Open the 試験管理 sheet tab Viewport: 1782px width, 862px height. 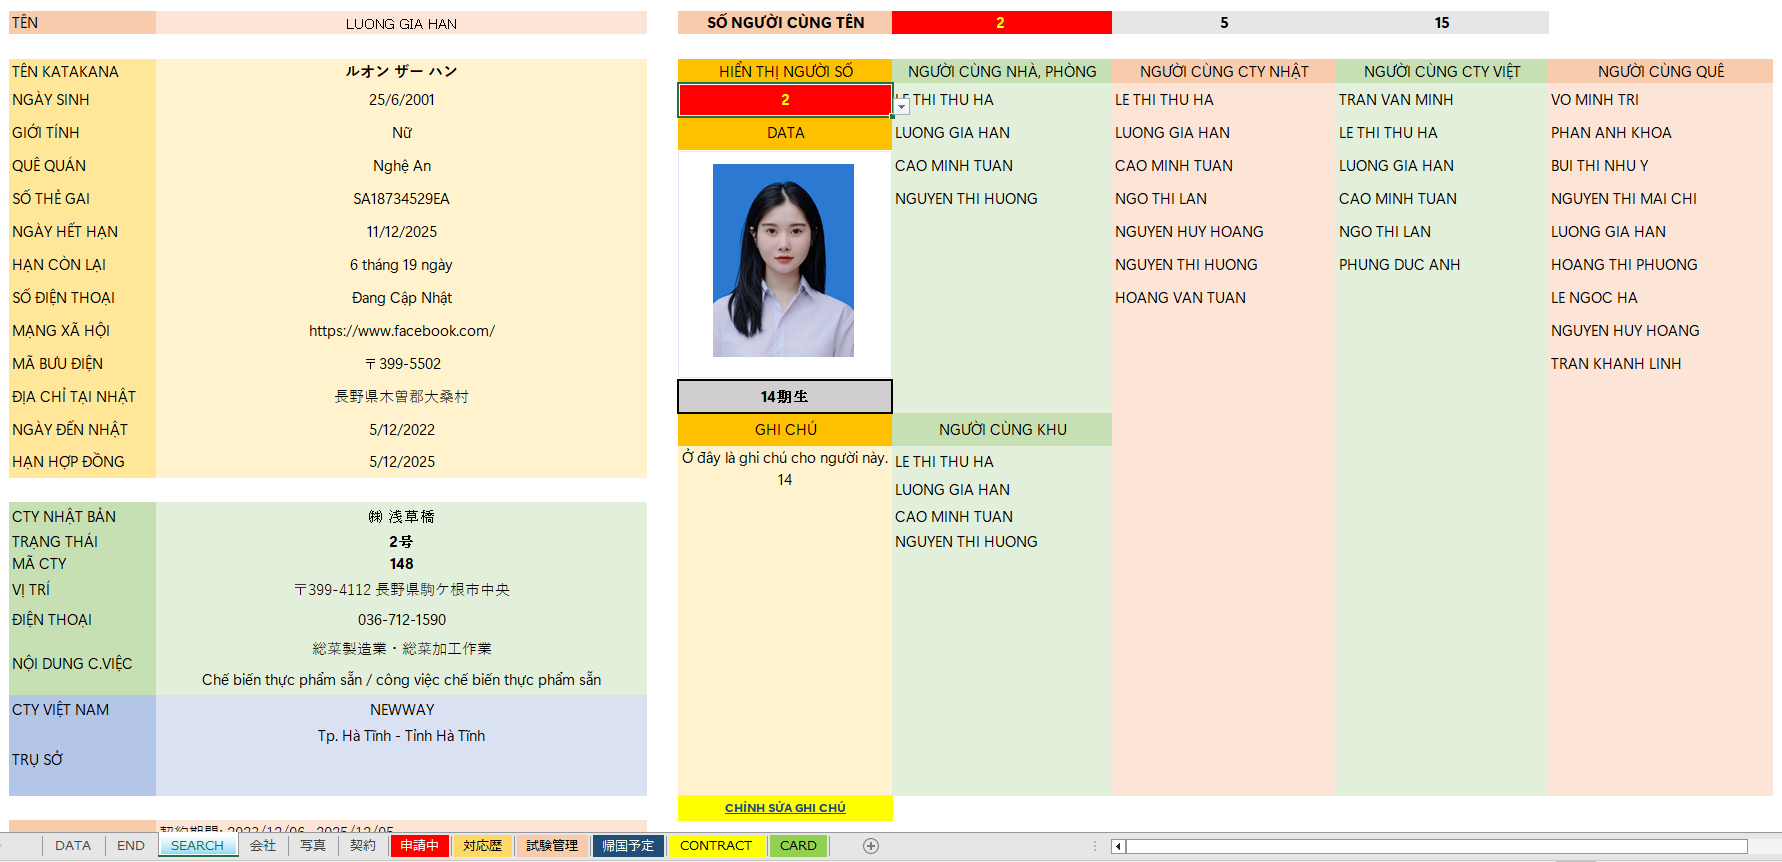click(552, 846)
